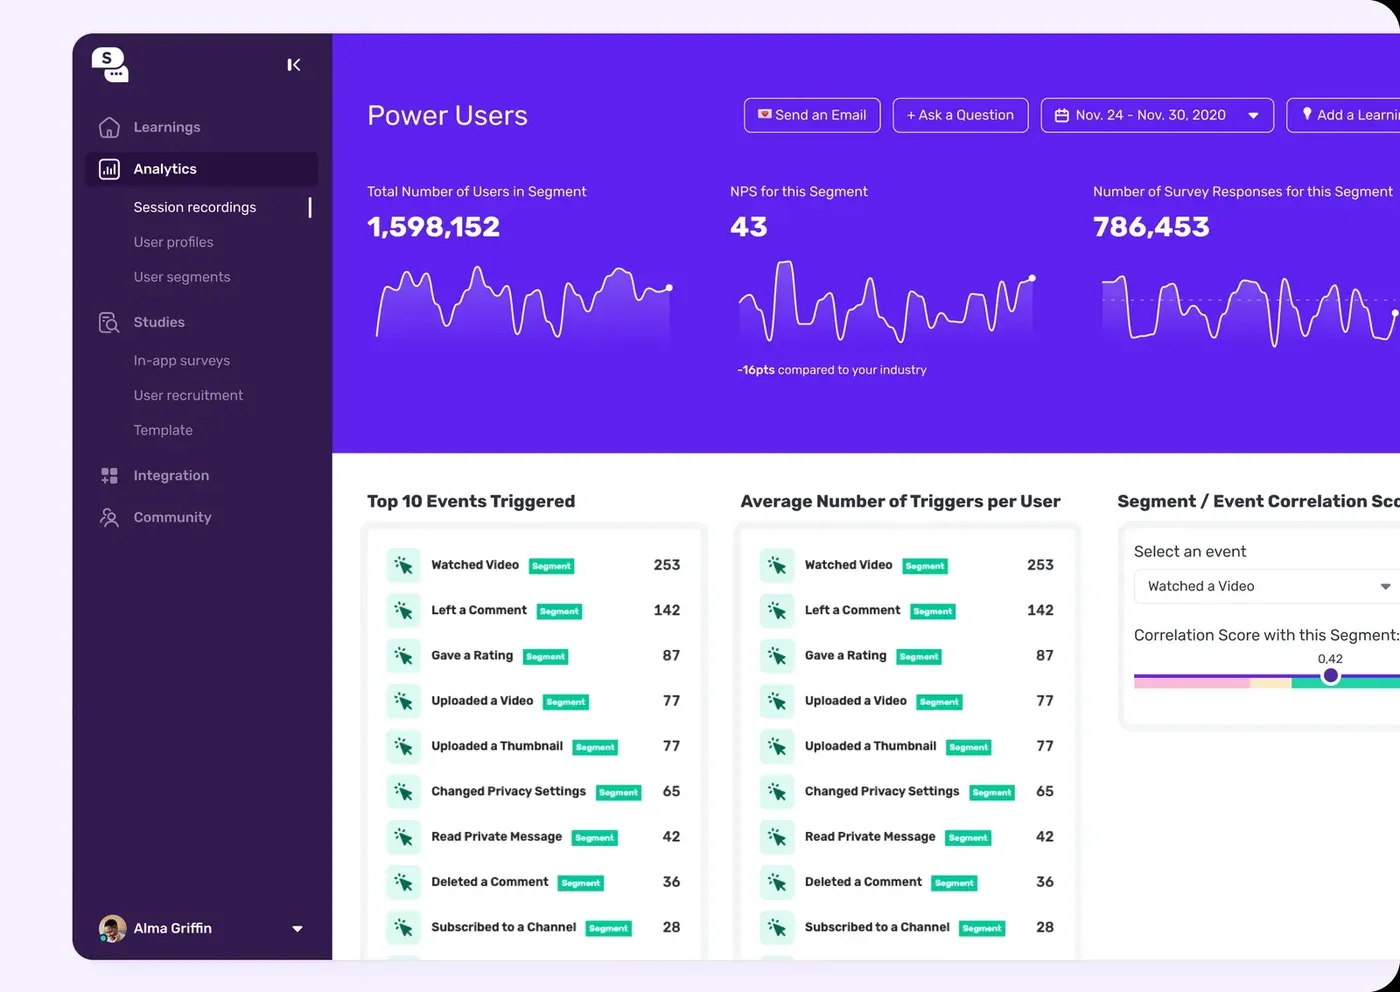Image resolution: width=1400 pixels, height=992 pixels.
Task: Click cursor icon beside Changed Privacy Settings in Top 10 Events
Action: click(404, 792)
